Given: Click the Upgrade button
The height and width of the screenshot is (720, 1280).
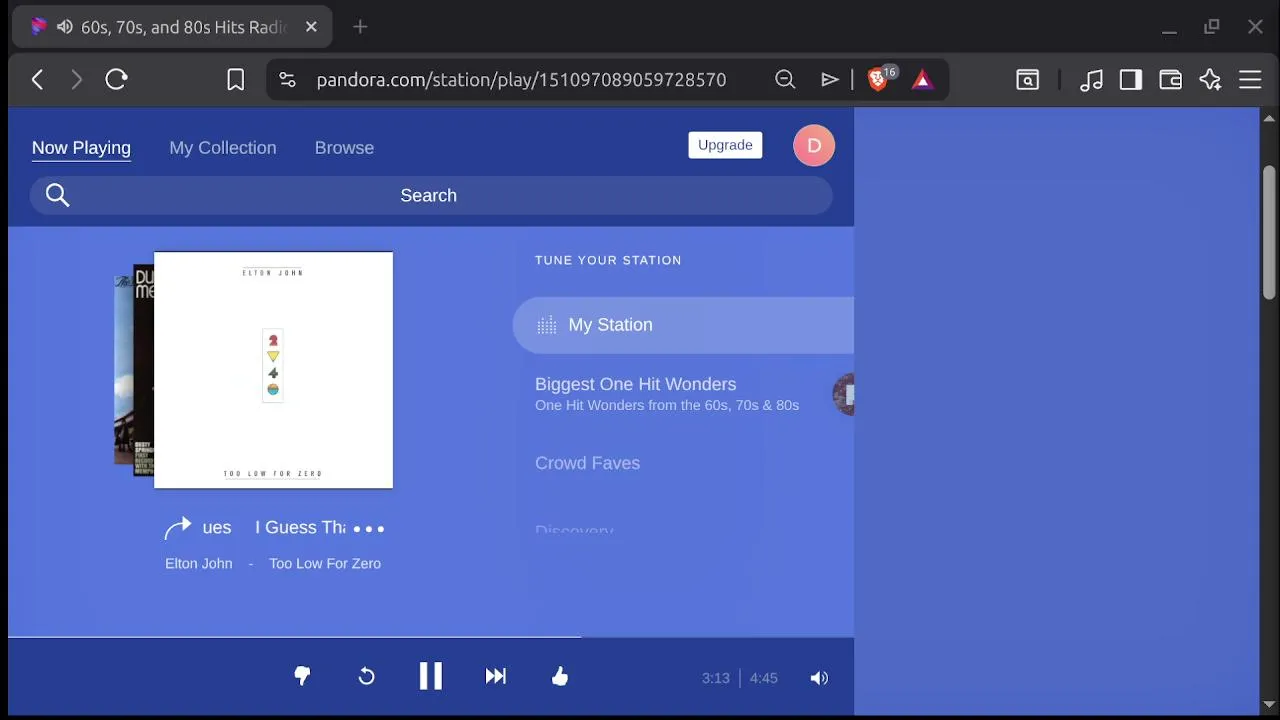Looking at the screenshot, I should coord(725,145).
